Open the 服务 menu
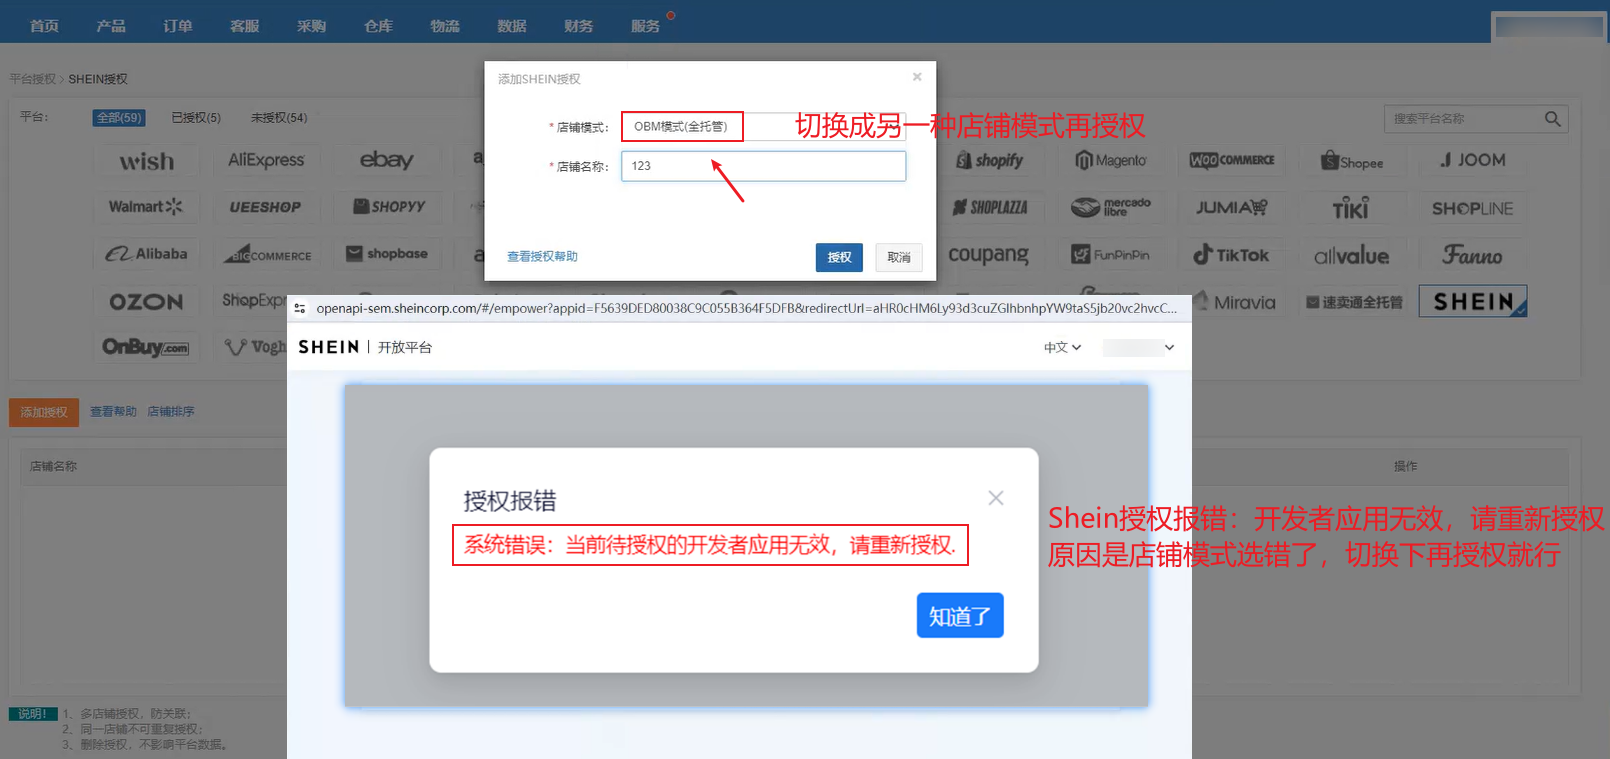1610x759 pixels. [x=646, y=26]
